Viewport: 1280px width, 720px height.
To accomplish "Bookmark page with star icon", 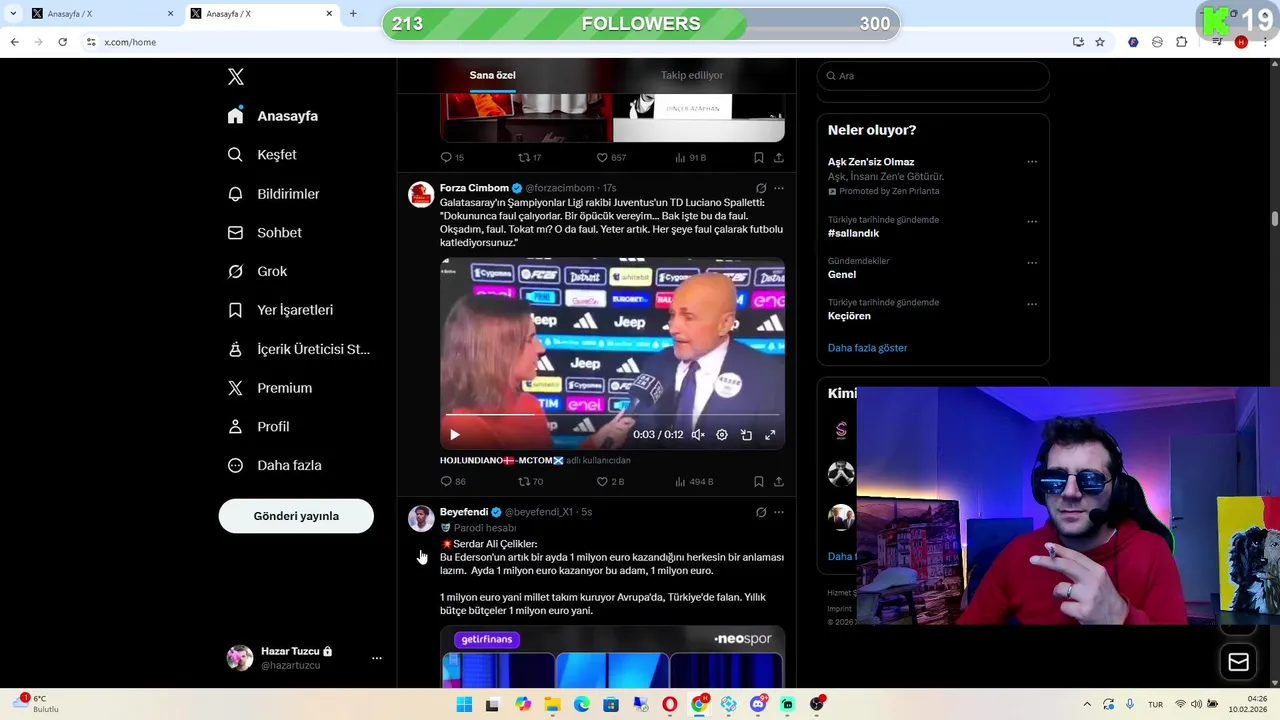I will (x=1100, y=42).
